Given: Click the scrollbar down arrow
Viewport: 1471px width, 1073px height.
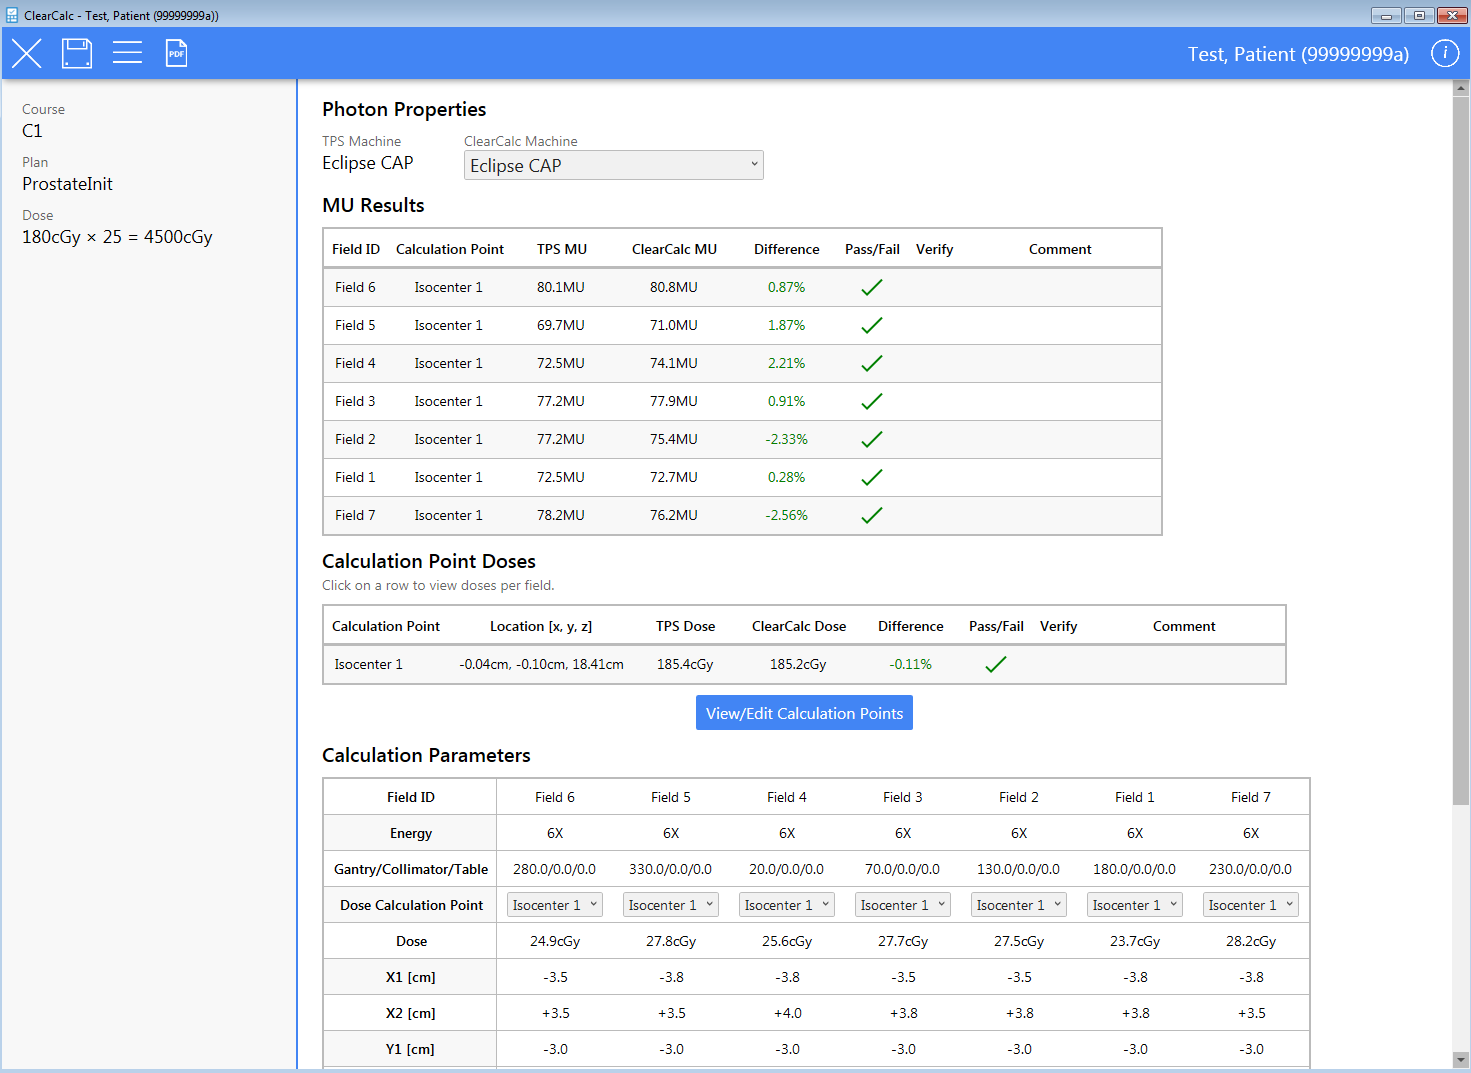Looking at the screenshot, I should pyautogui.click(x=1461, y=1060).
